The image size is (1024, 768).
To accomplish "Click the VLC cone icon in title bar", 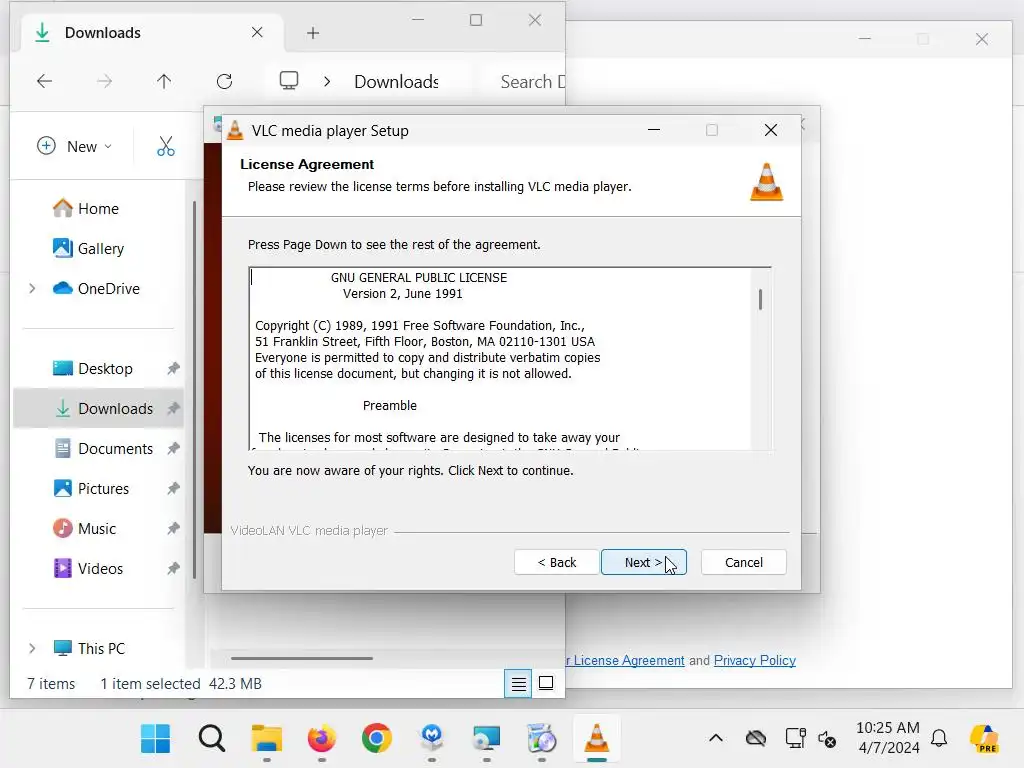I will (234, 131).
